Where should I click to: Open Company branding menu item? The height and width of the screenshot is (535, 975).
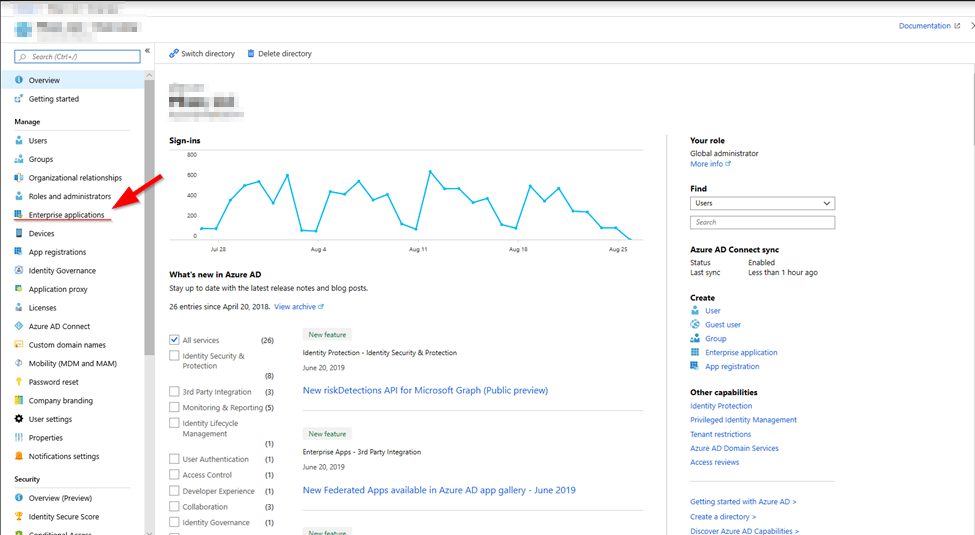coord(60,401)
